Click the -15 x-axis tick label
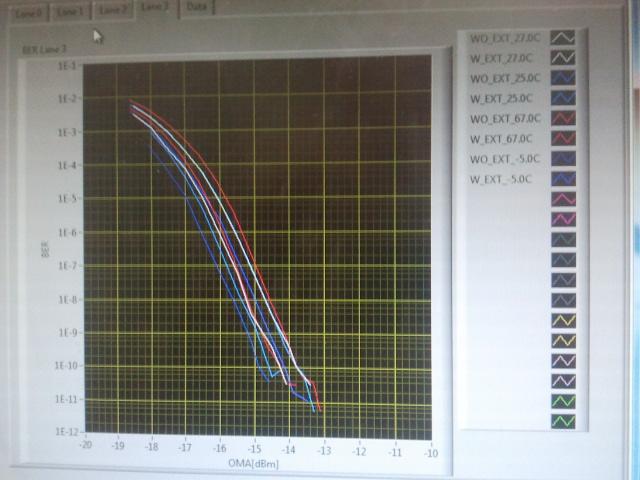Screen dimensions: 640x480 [254, 449]
